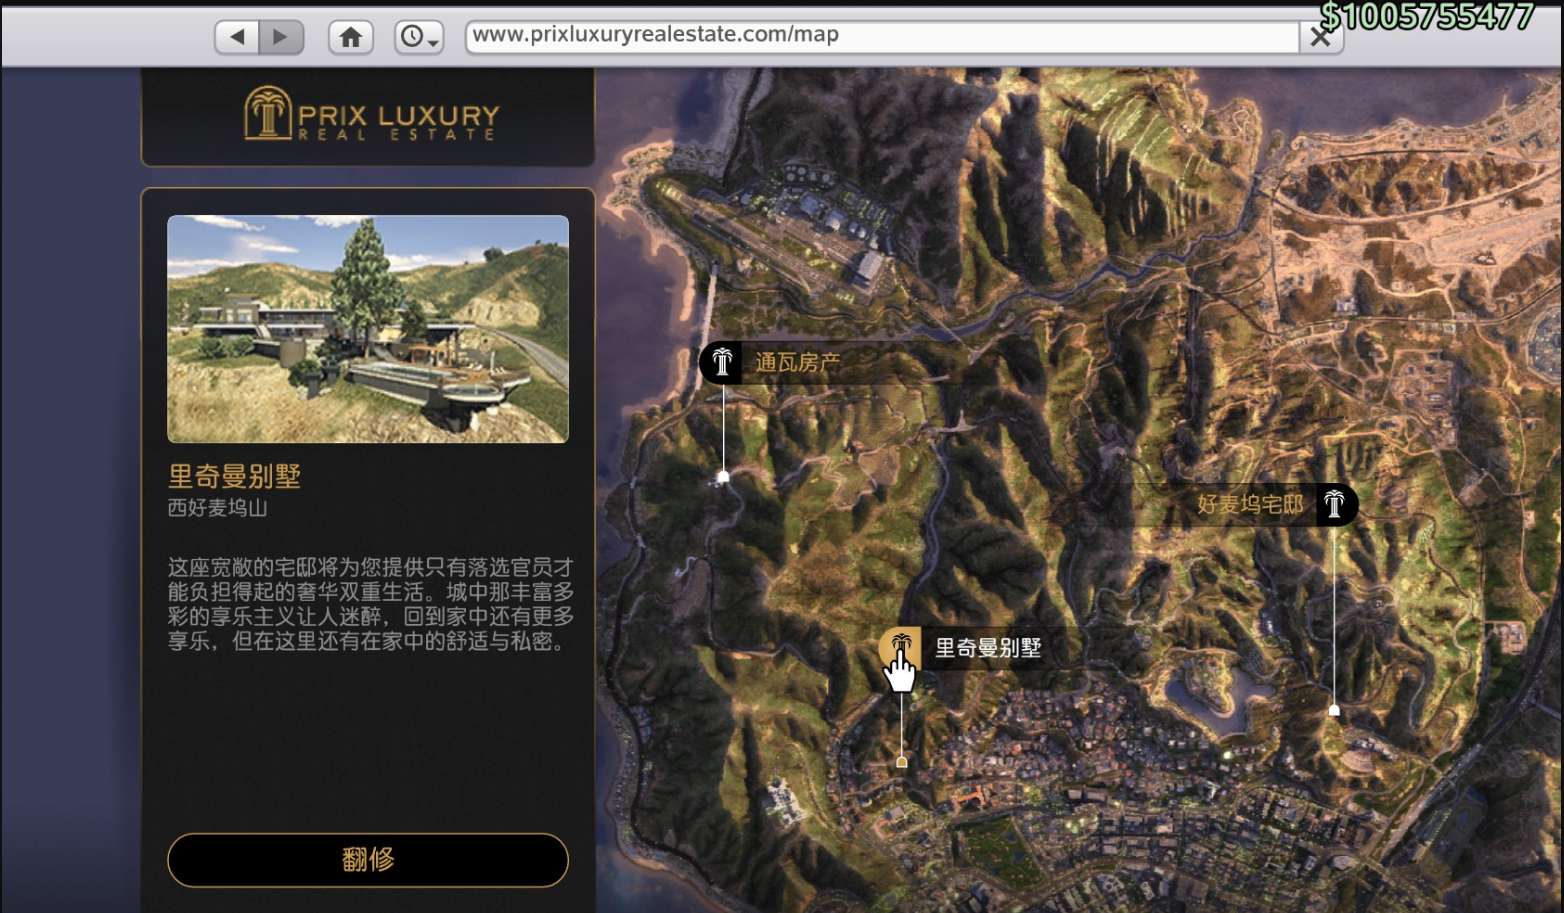Click the 通瓦房产 map label
This screenshot has height=913, width=1564.
click(797, 362)
